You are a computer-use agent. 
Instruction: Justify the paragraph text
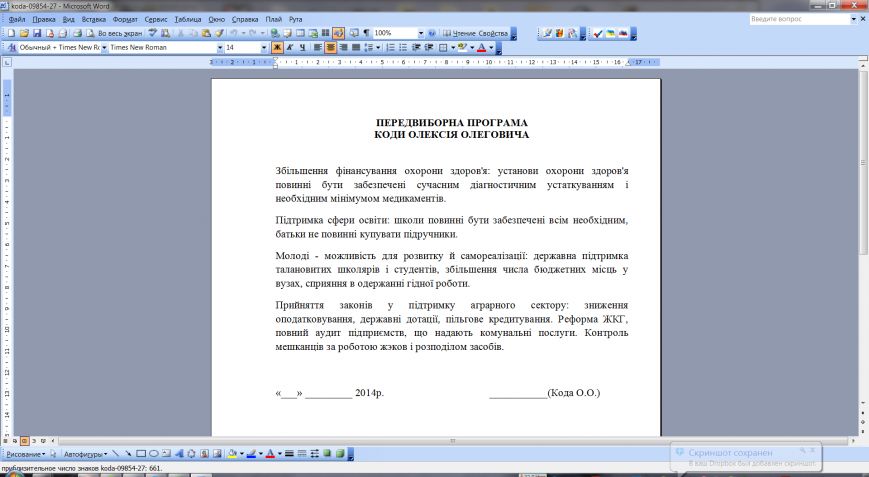point(356,48)
